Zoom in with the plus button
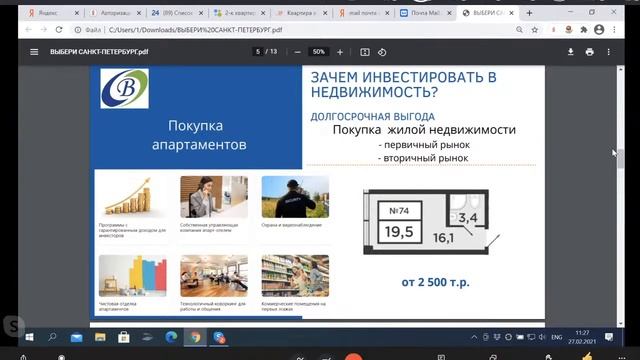The width and height of the screenshot is (640, 360). tap(340, 52)
